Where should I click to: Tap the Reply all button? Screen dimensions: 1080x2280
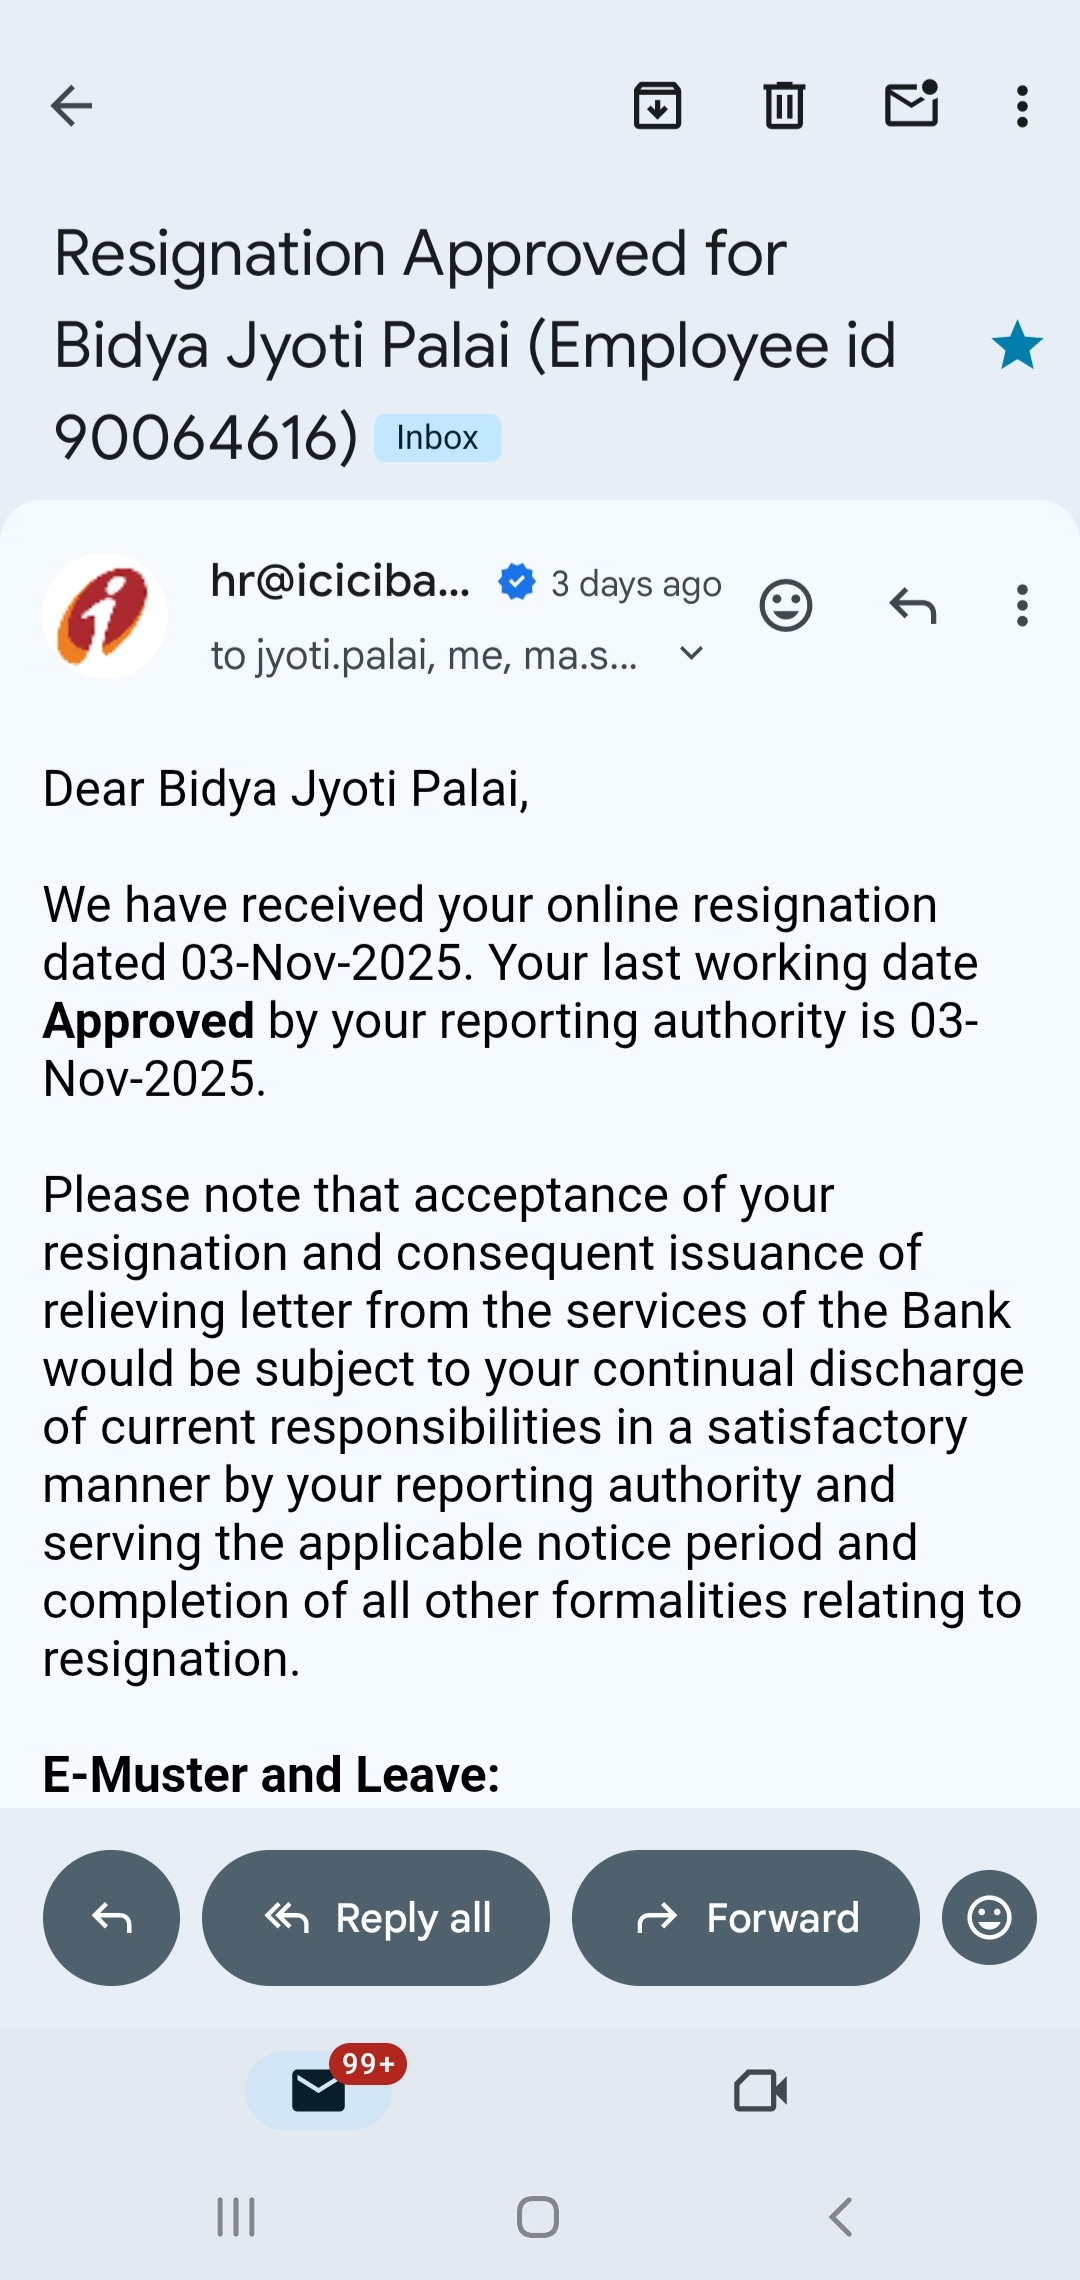pyautogui.click(x=376, y=1918)
